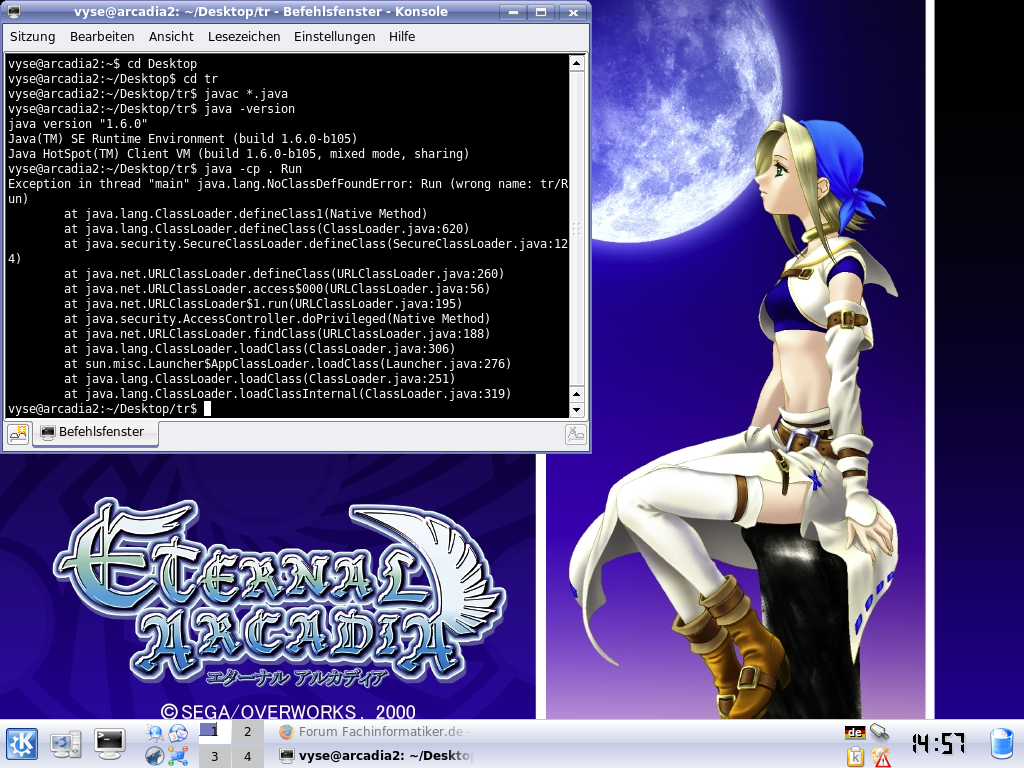Click the digital clock showing 14:57
Viewport: 1024px width, 768px height.
(x=938, y=743)
